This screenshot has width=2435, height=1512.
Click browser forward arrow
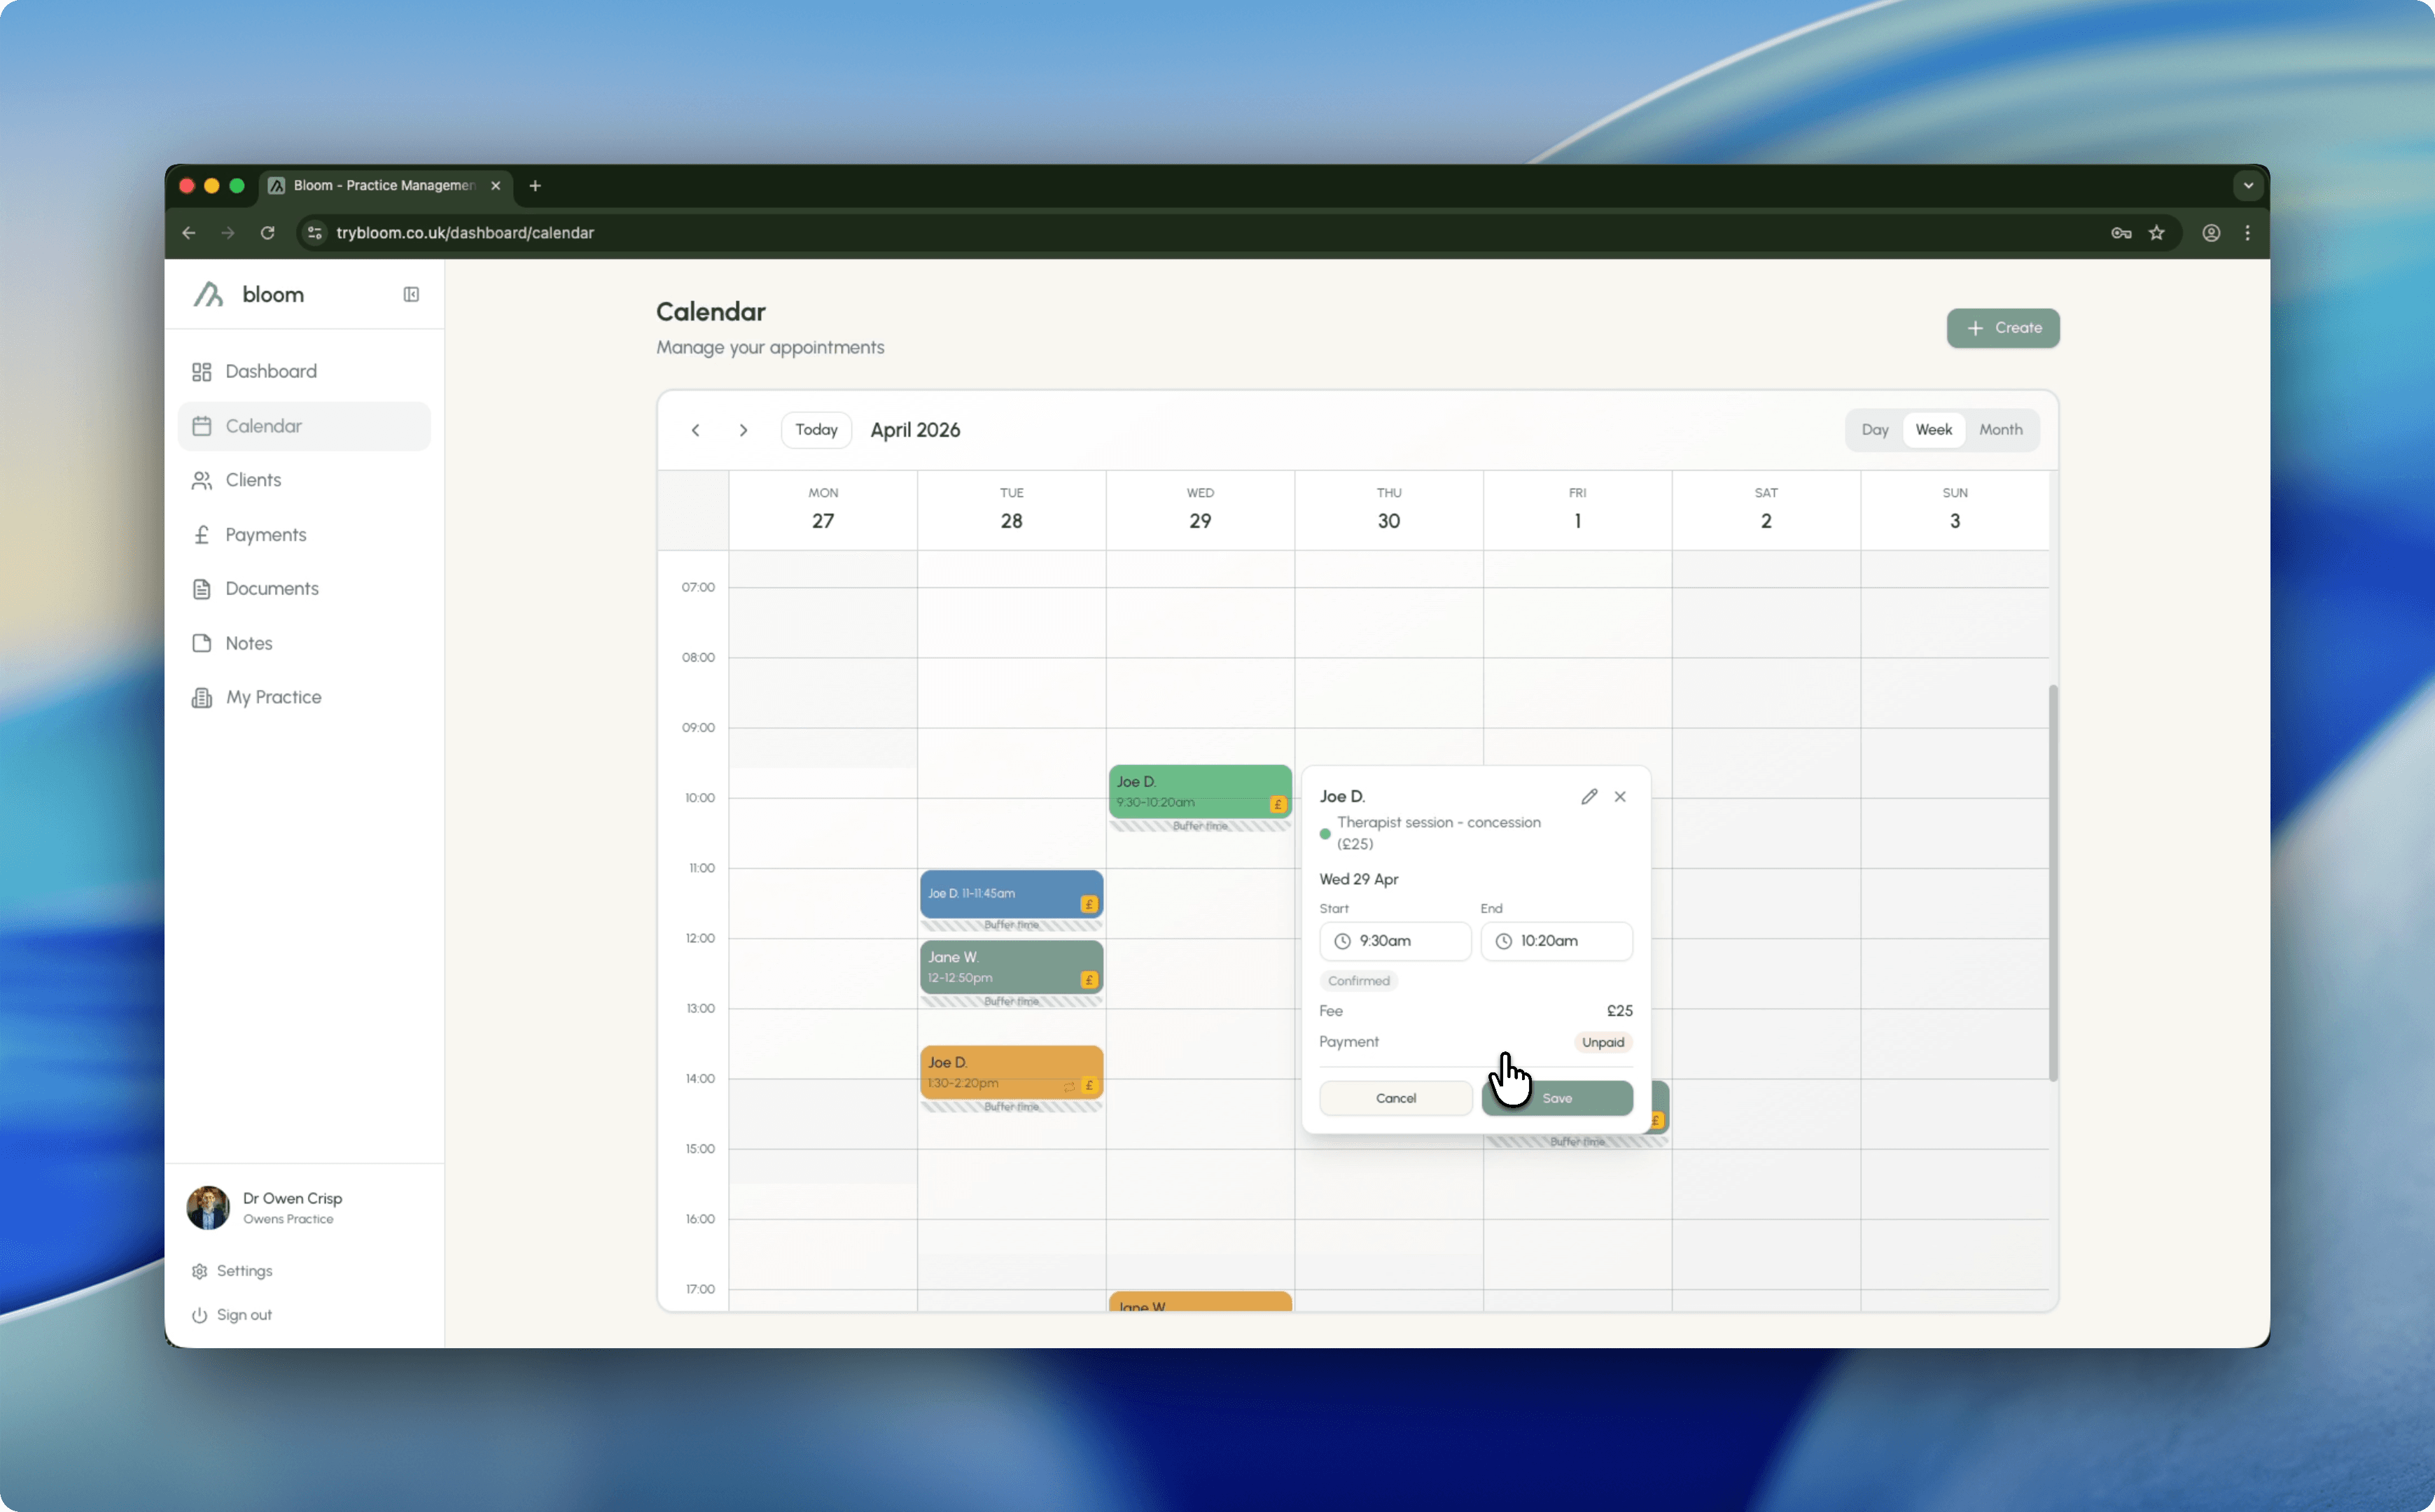click(228, 233)
